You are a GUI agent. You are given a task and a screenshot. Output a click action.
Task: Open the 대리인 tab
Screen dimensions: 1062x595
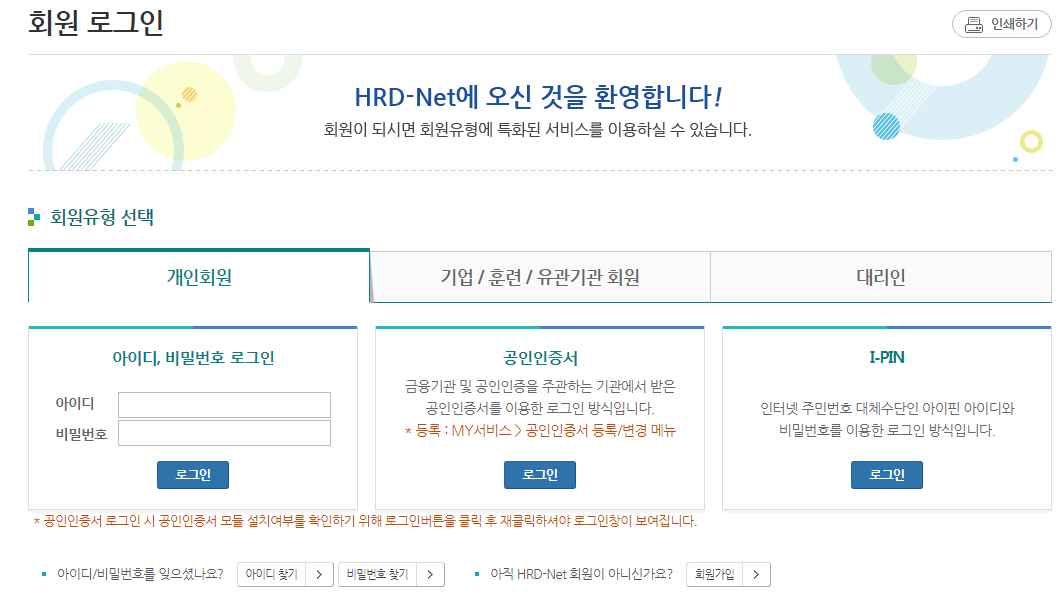point(880,277)
